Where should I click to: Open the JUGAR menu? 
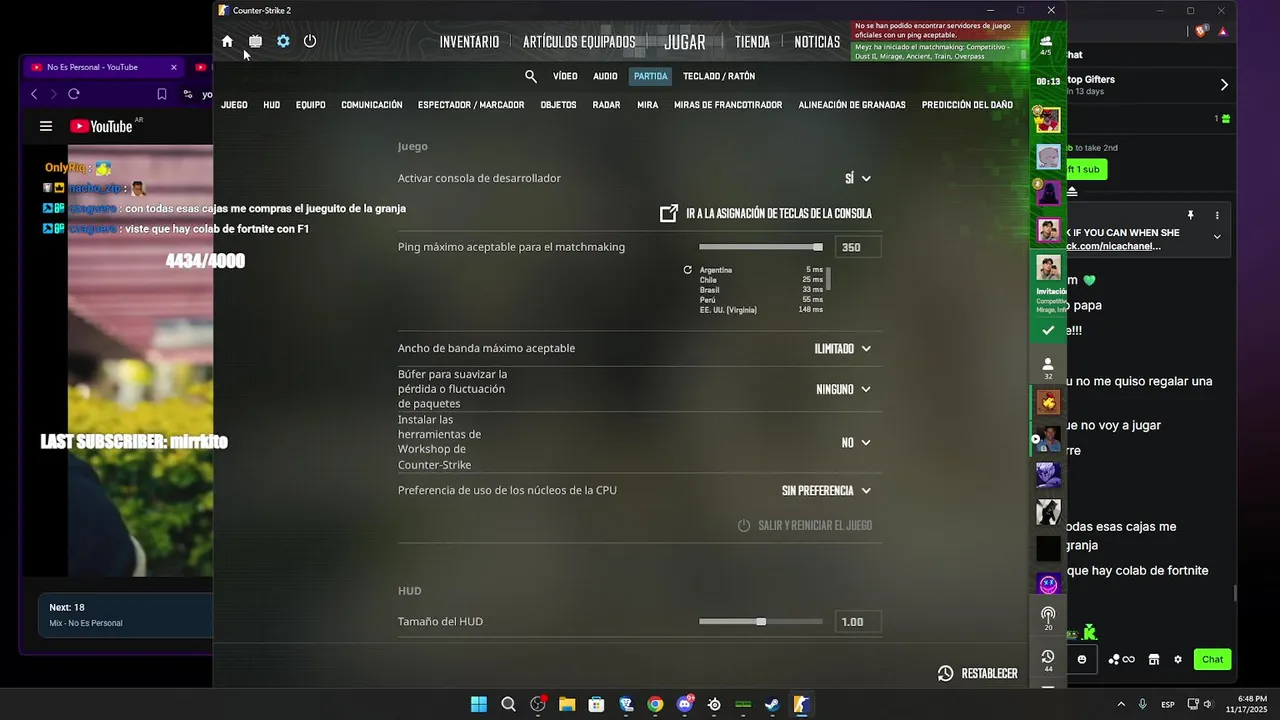685,42
